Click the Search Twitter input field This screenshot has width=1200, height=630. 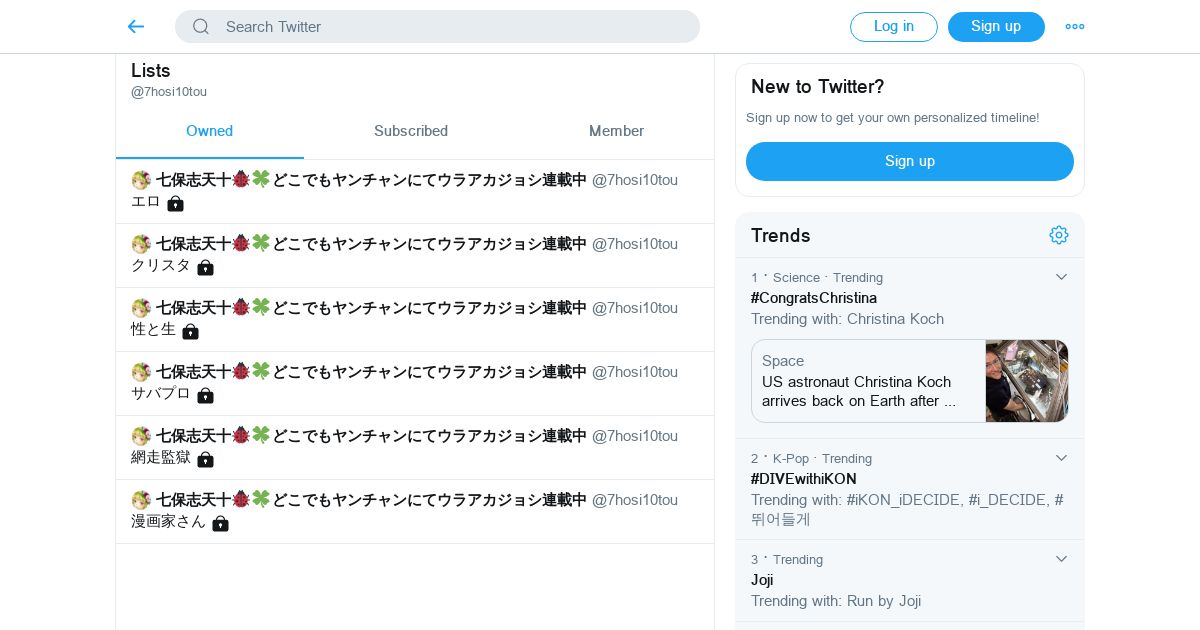click(450, 27)
